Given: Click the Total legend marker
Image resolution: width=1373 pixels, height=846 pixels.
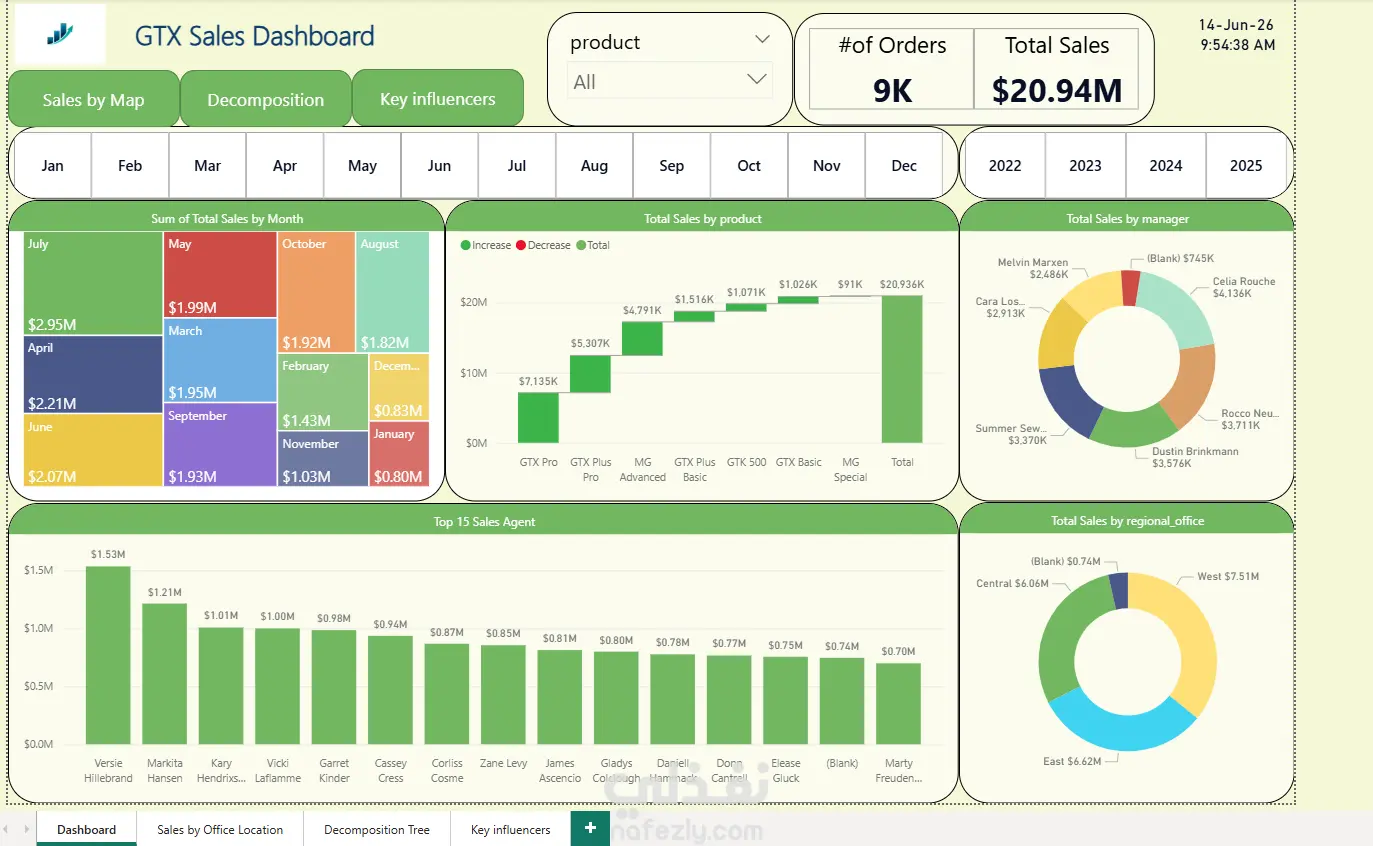Looking at the screenshot, I should click(581, 245).
